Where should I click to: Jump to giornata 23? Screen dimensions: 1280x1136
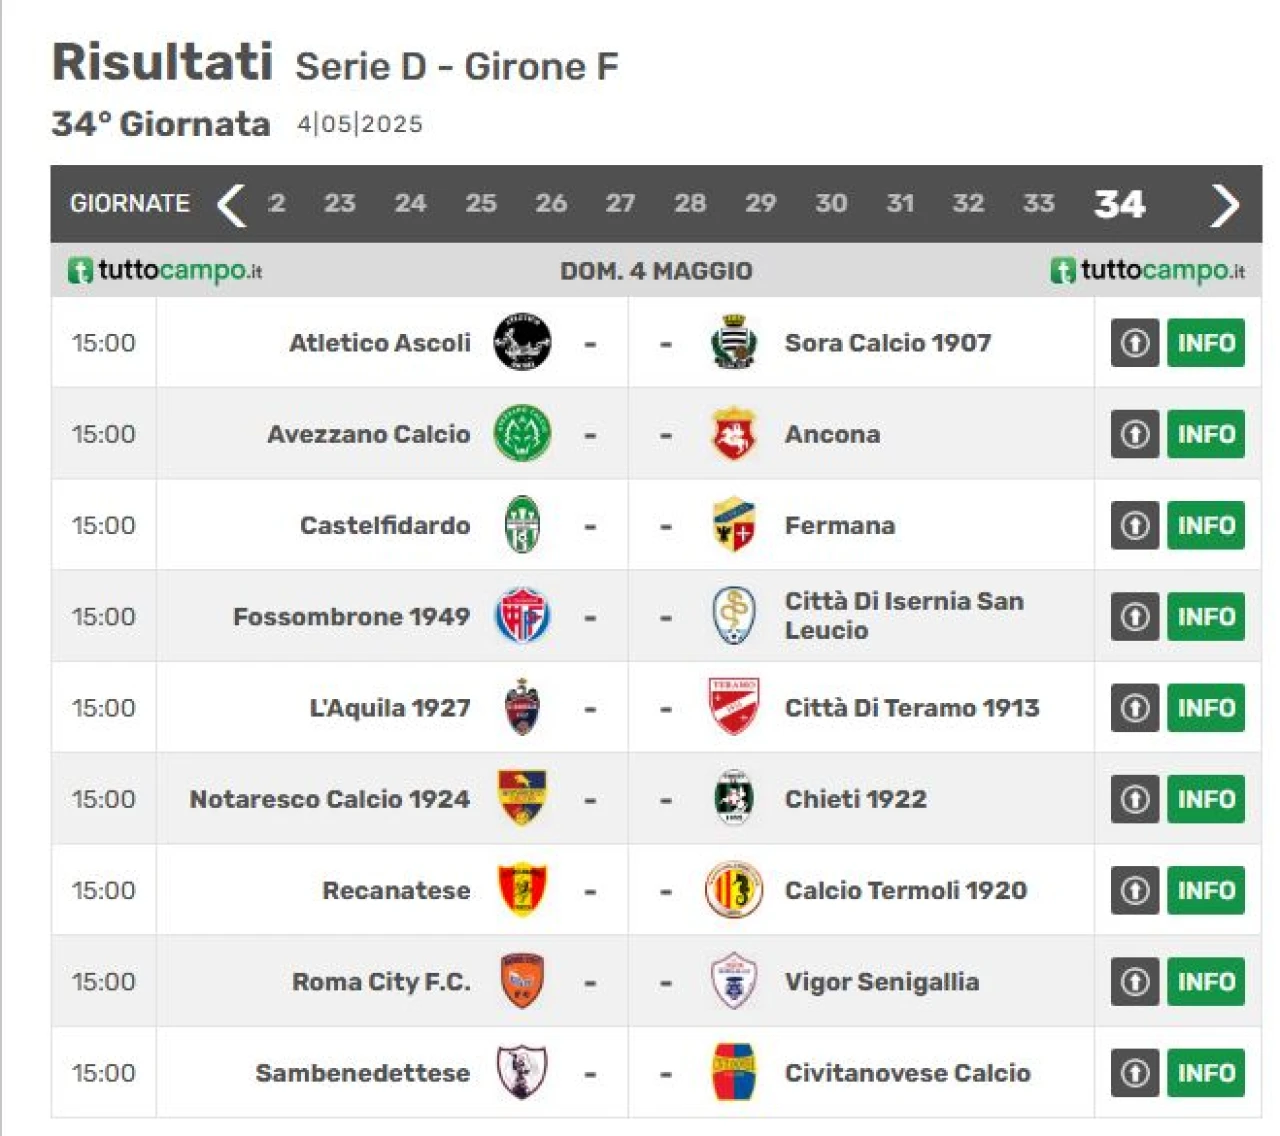(339, 203)
